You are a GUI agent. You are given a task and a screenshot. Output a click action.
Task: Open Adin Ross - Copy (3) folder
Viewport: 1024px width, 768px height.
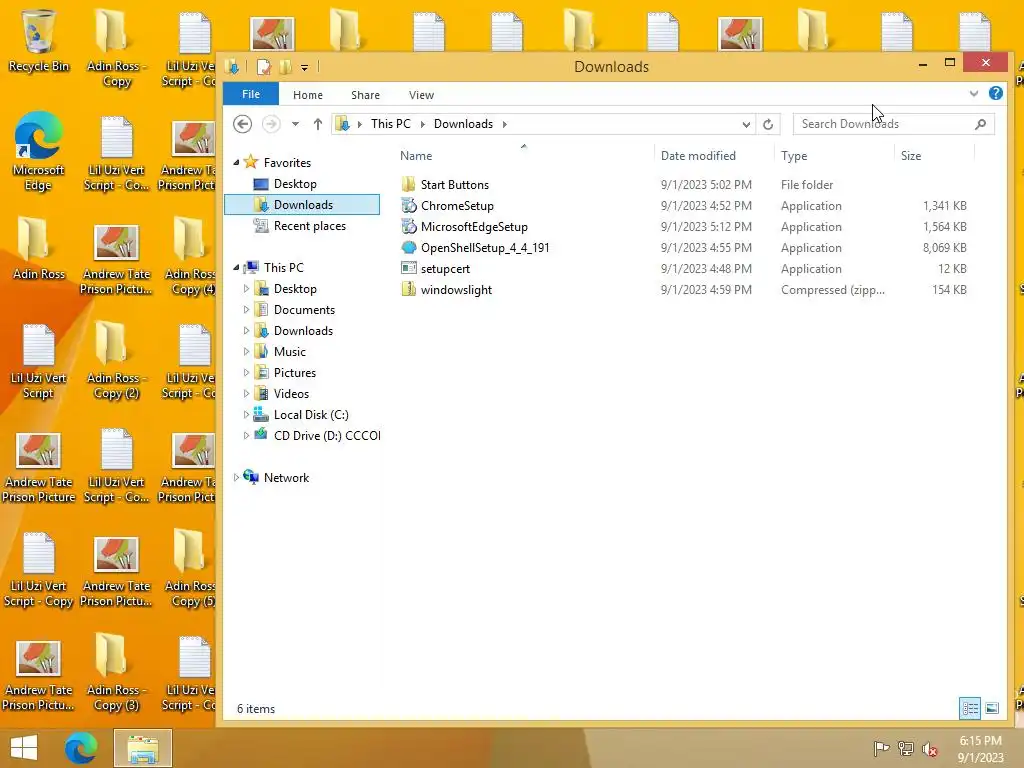[114, 673]
